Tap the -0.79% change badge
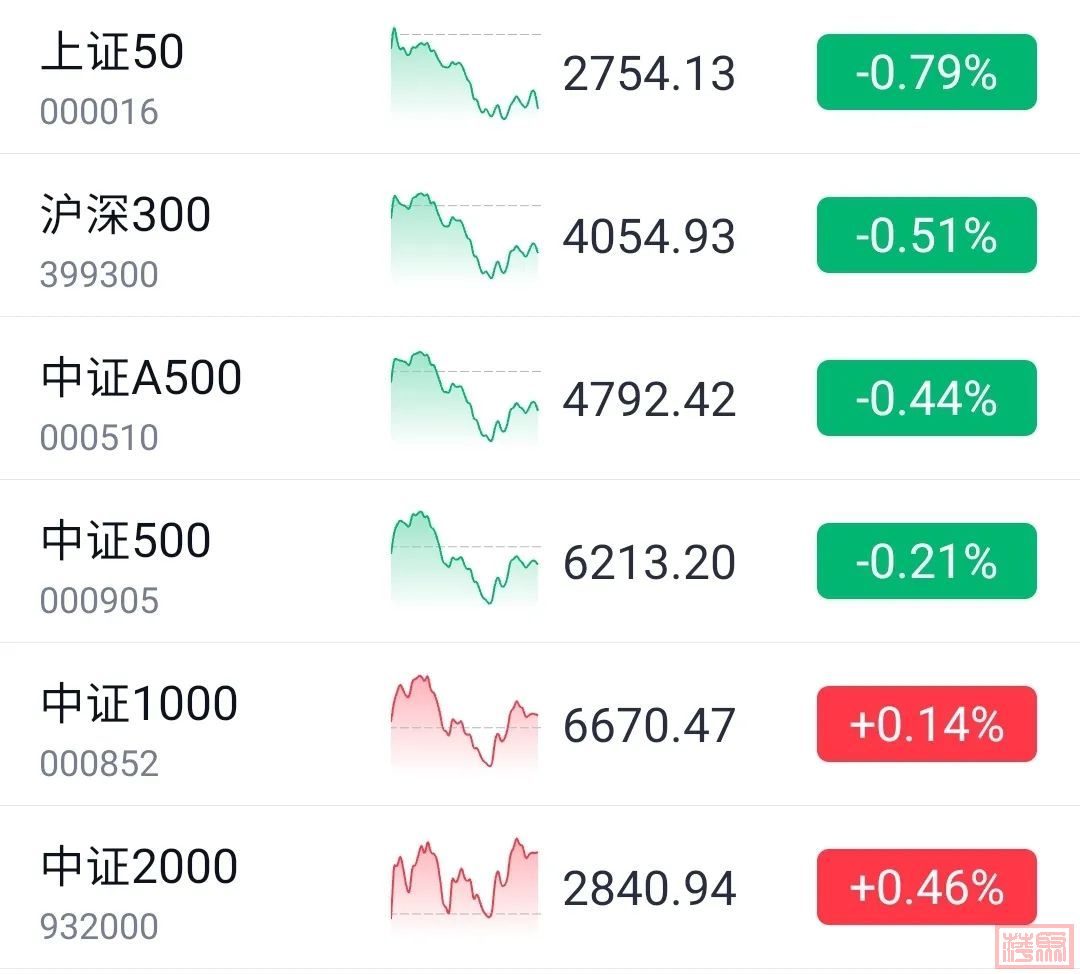Viewport: 1080px width, 974px height. tap(926, 73)
